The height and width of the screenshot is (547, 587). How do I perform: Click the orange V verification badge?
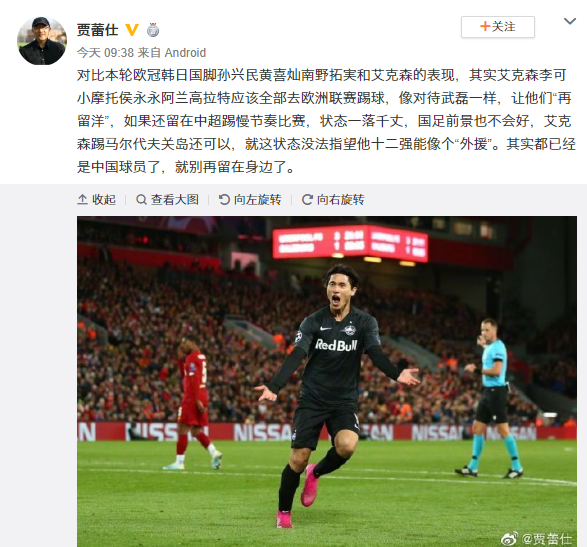click(x=132, y=30)
